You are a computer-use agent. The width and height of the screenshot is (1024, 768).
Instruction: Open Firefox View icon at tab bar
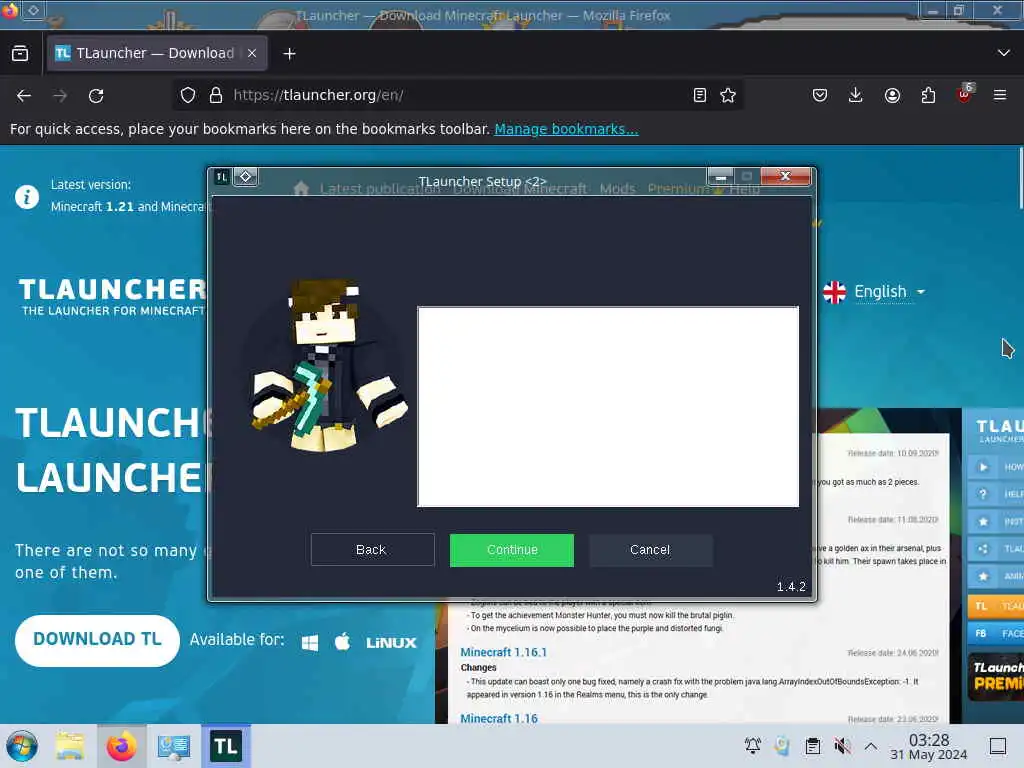[20, 54]
